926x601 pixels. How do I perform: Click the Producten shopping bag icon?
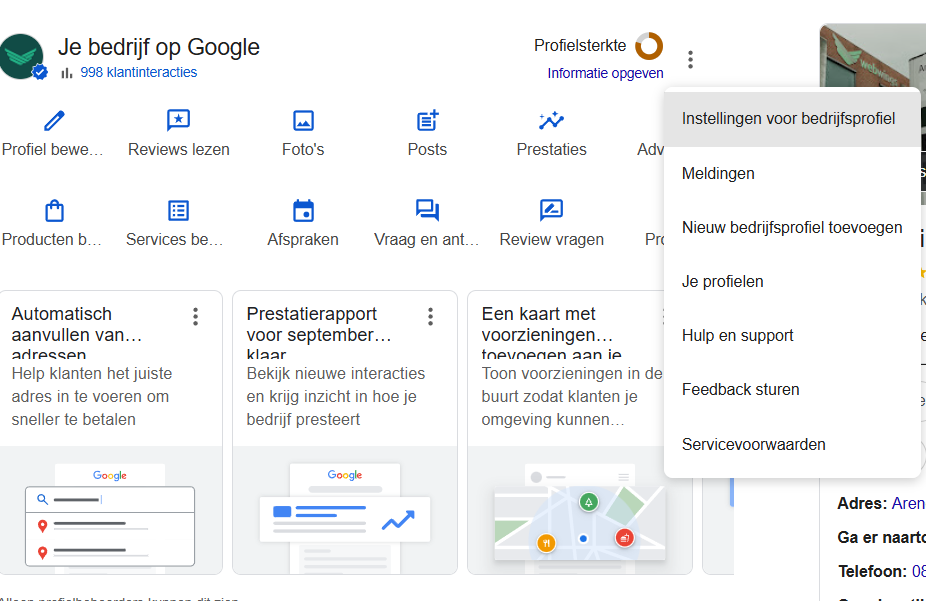pyautogui.click(x=54, y=211)
